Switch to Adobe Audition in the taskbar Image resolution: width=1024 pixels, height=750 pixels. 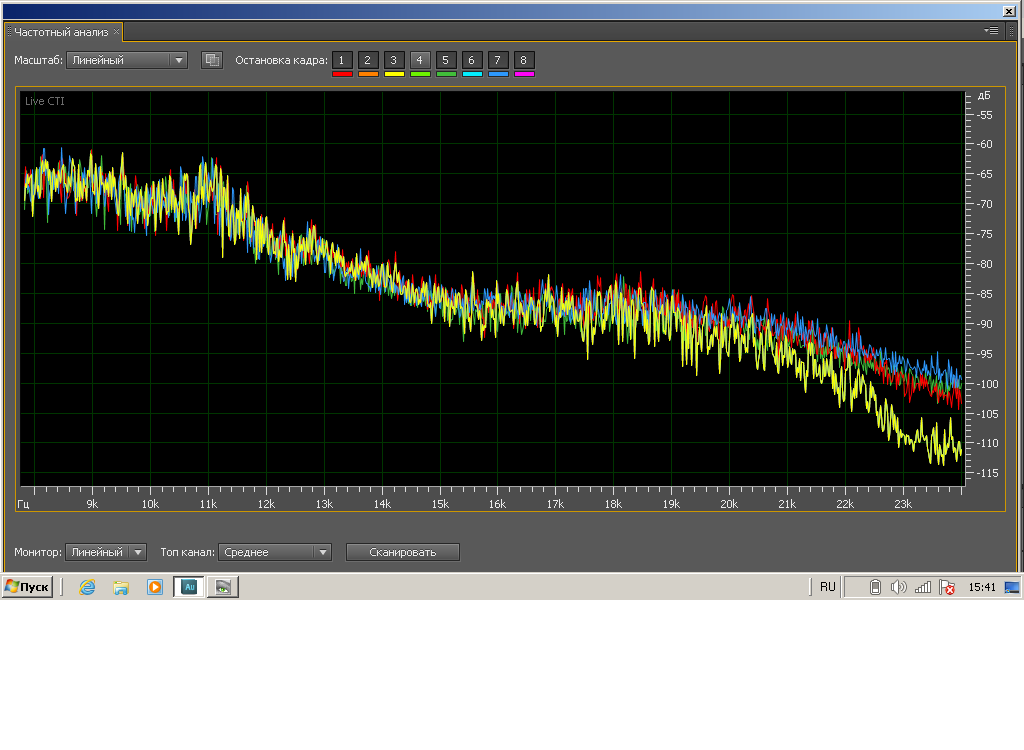(x=189, y=587)
